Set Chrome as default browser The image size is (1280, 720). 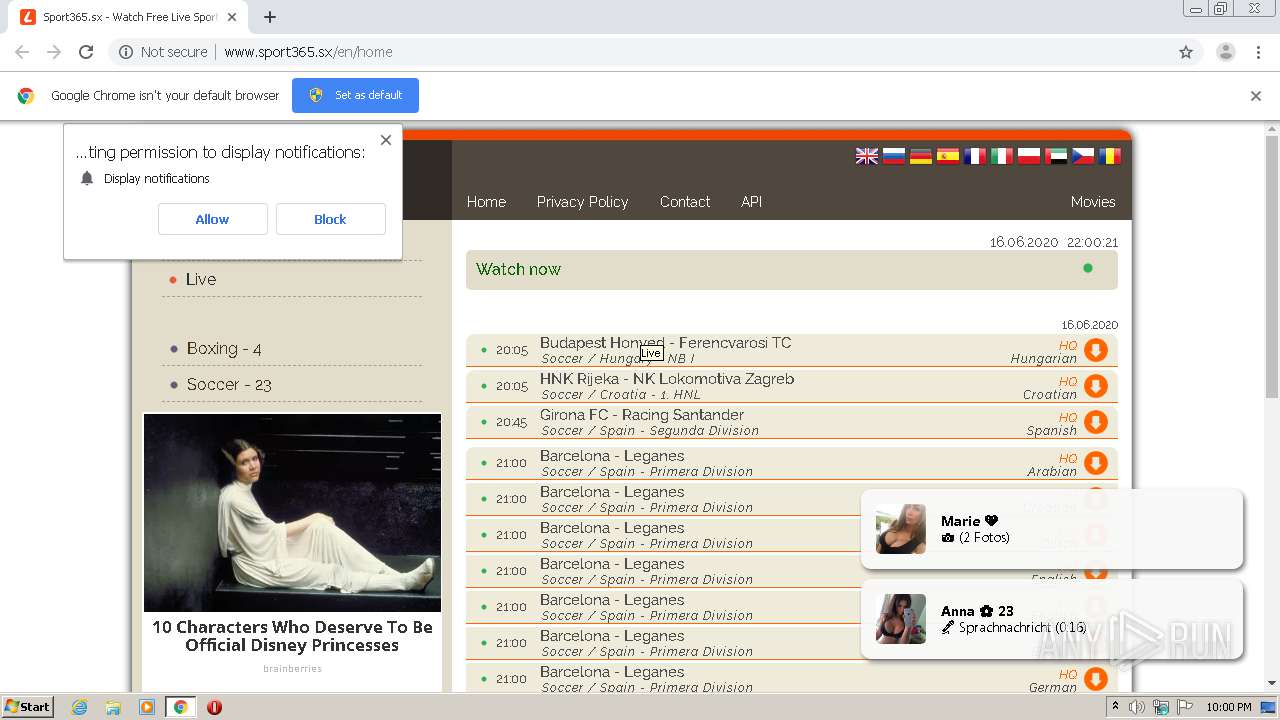pos(355,95)
